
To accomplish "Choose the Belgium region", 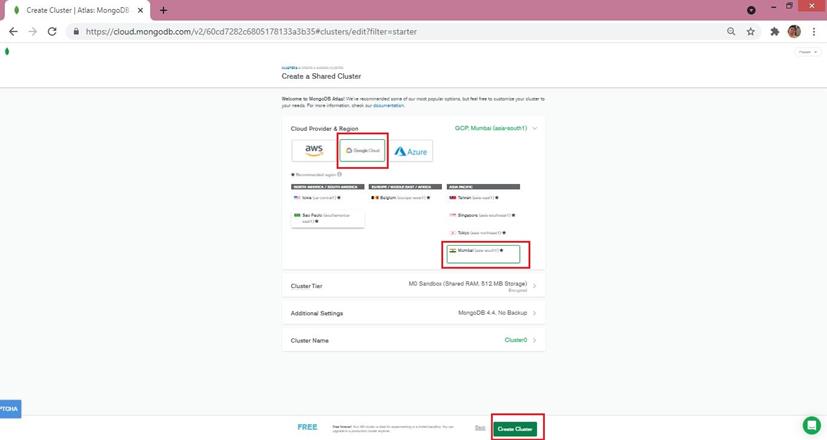I will (x=405, y=198).
